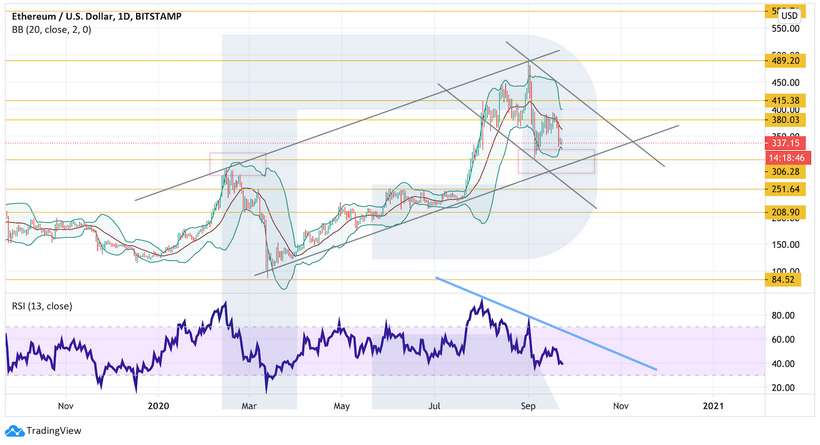Click the USD currency button
This screenshot has height=445, width=820.
789,15
